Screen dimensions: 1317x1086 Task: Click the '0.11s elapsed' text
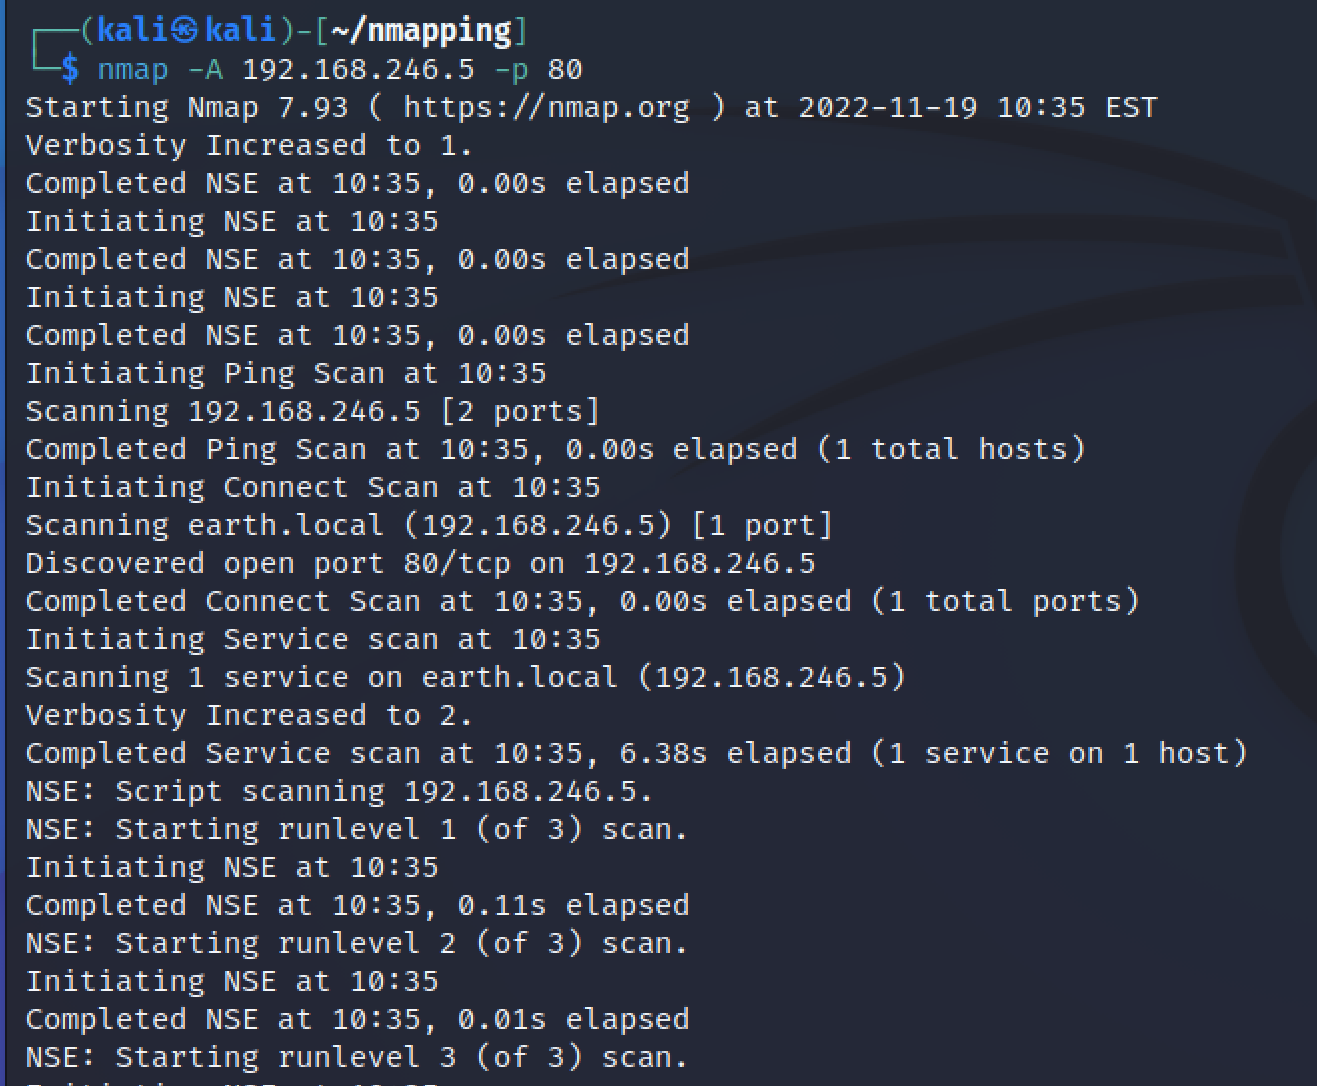point(573,905)
